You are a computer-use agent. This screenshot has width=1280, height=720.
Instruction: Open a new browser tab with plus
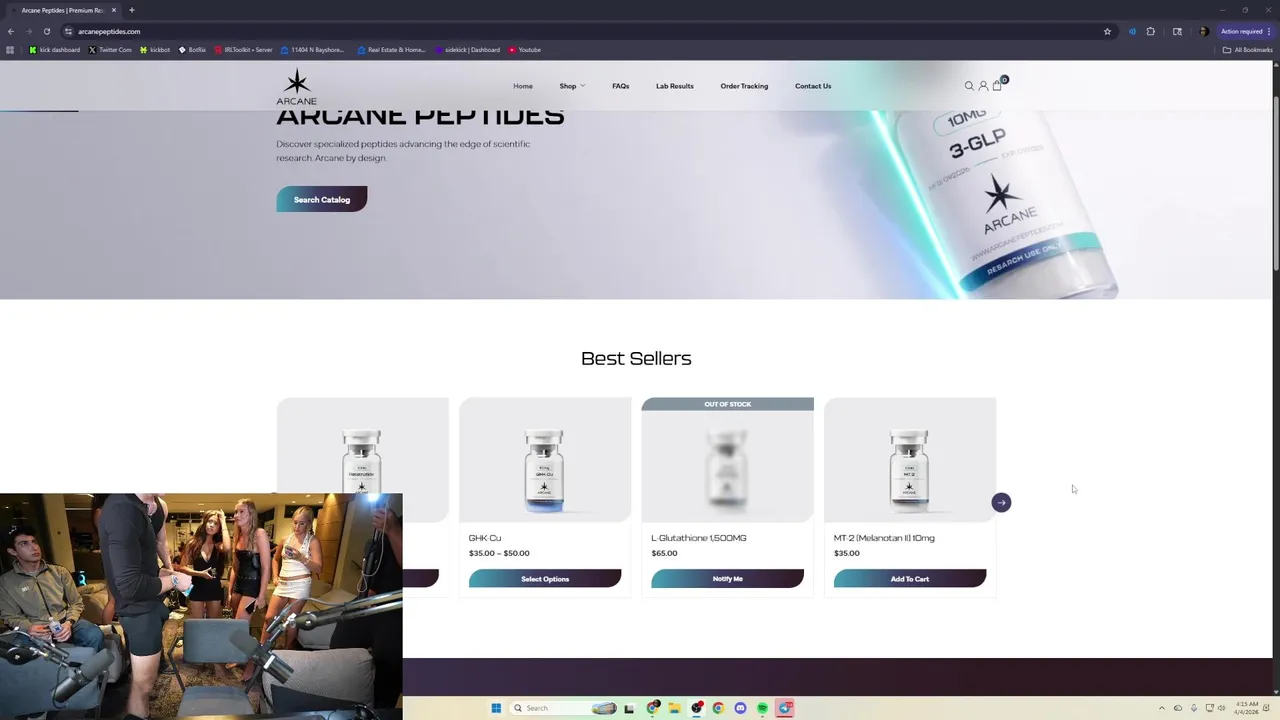[131, 10]
